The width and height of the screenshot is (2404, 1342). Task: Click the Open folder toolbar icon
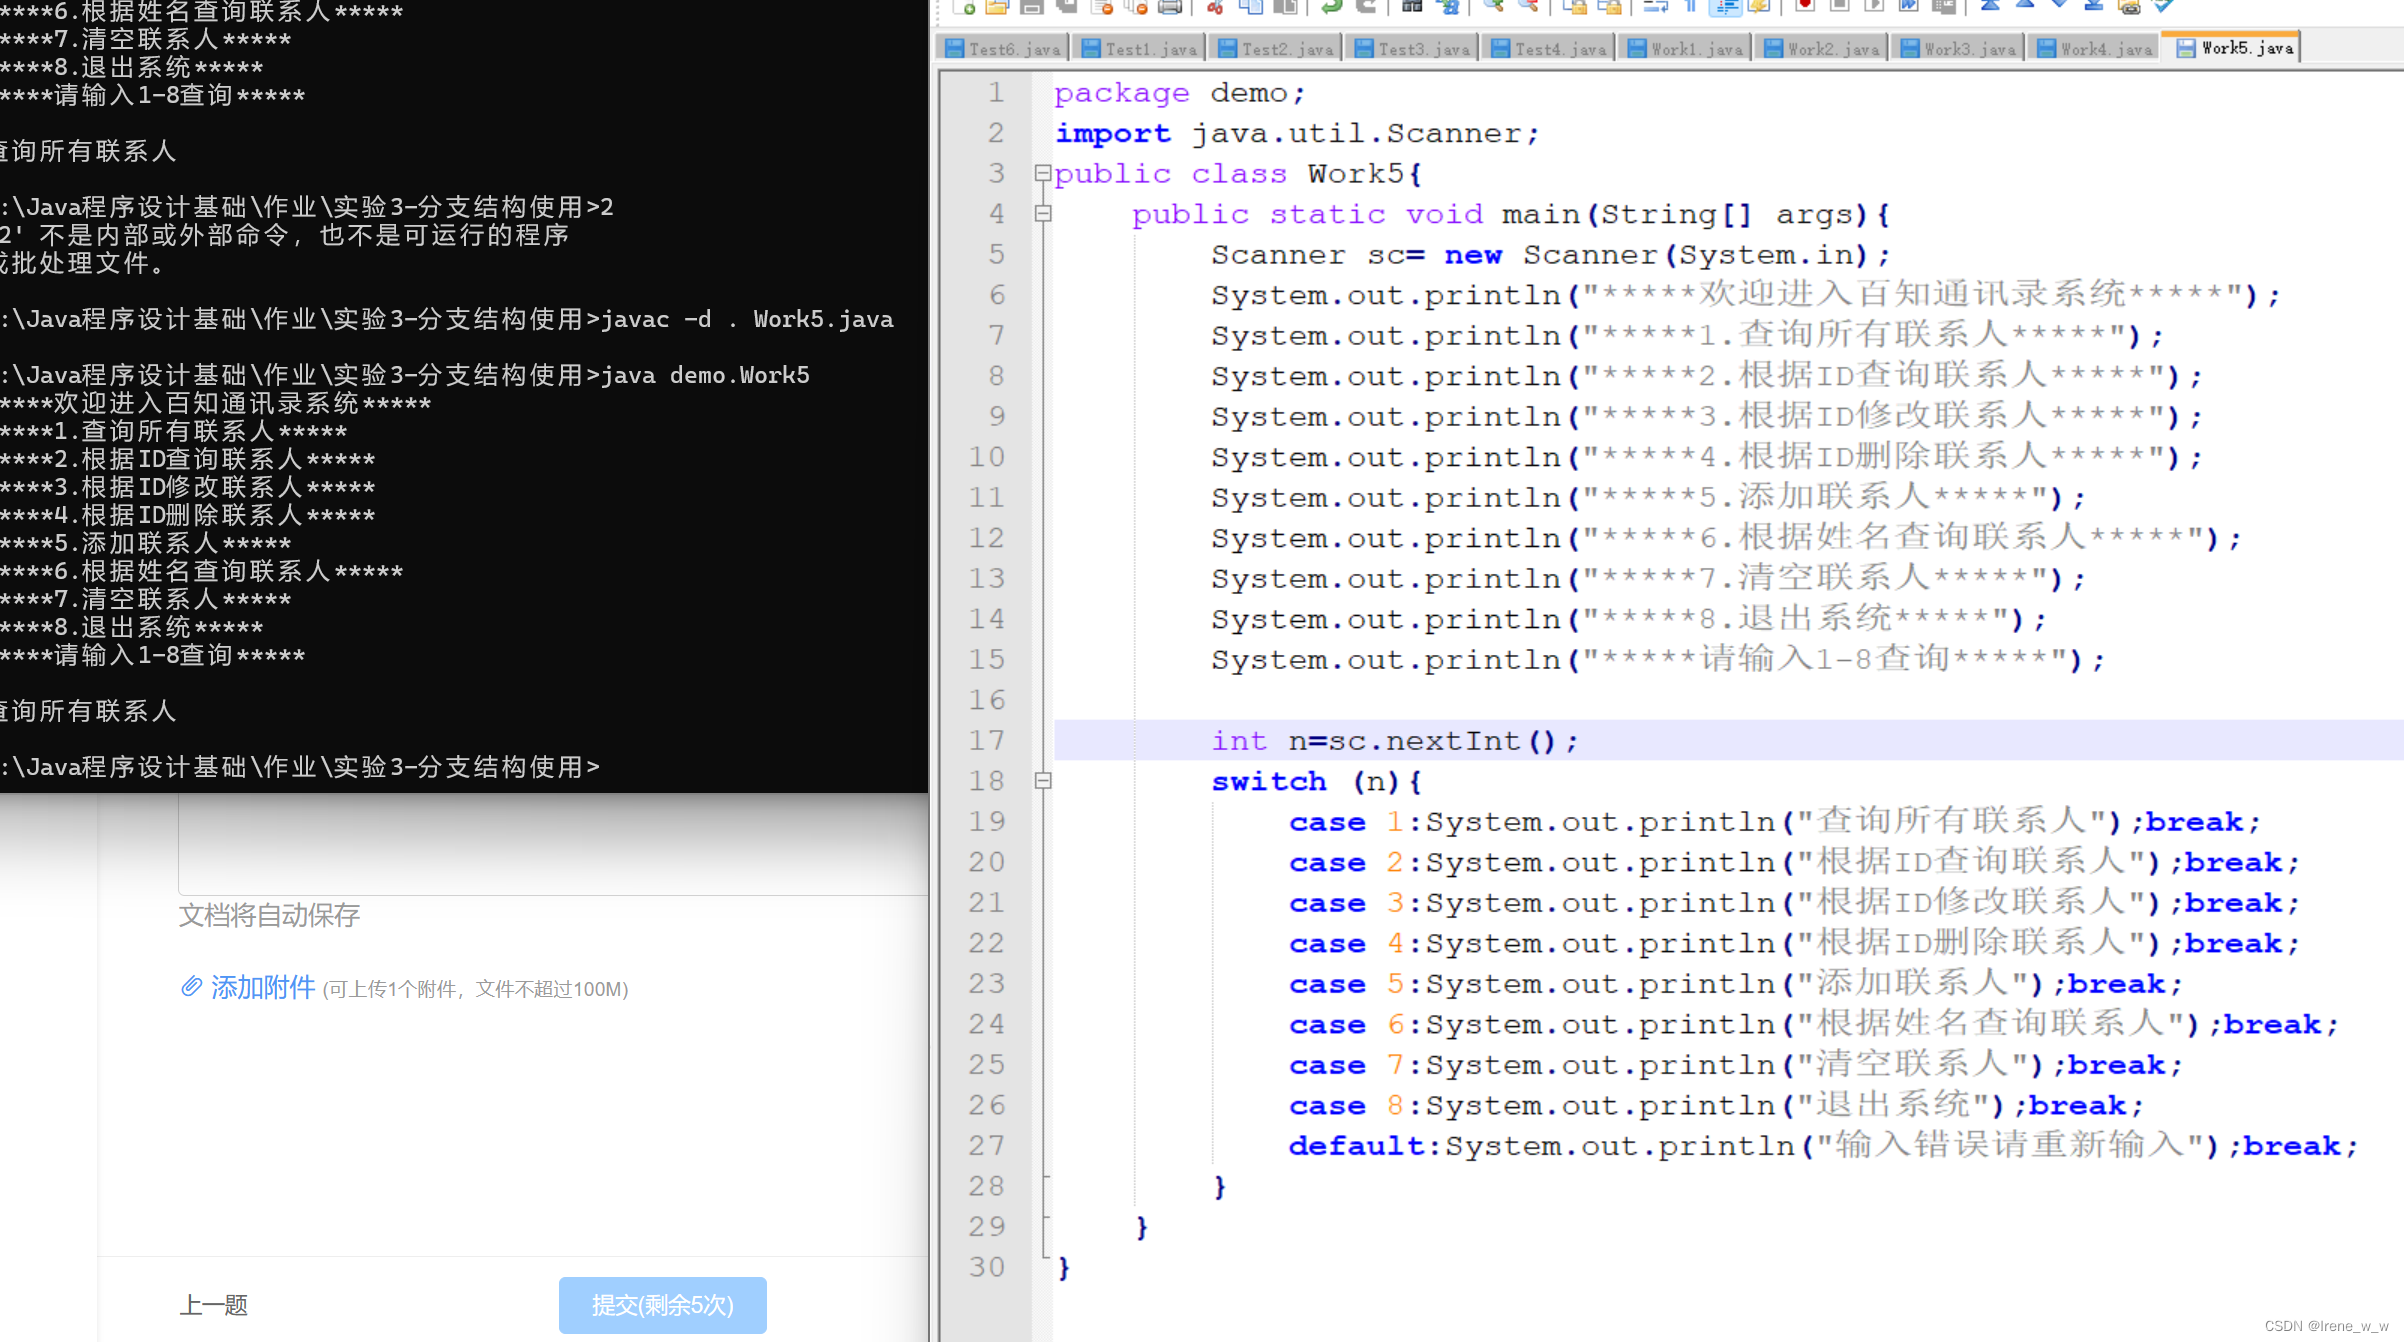[x=997, y=6]
